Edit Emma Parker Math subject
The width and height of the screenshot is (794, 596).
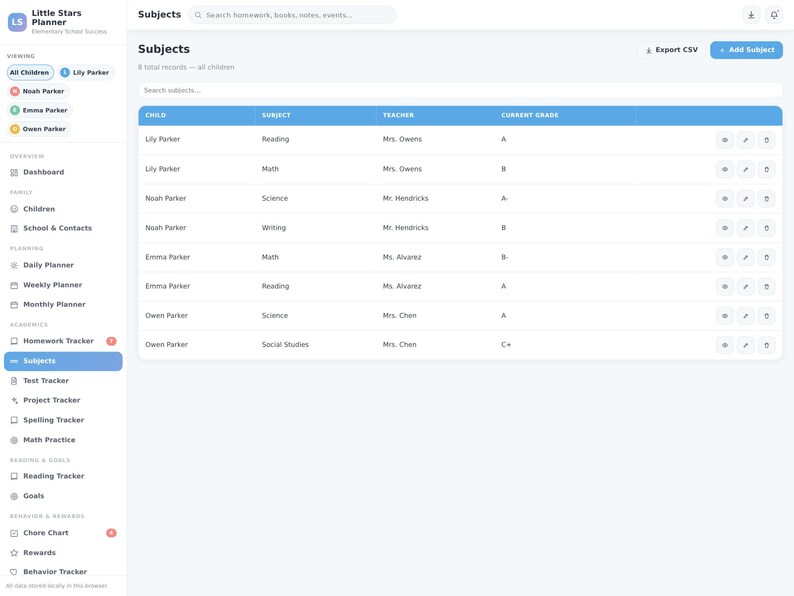(745, 258)
